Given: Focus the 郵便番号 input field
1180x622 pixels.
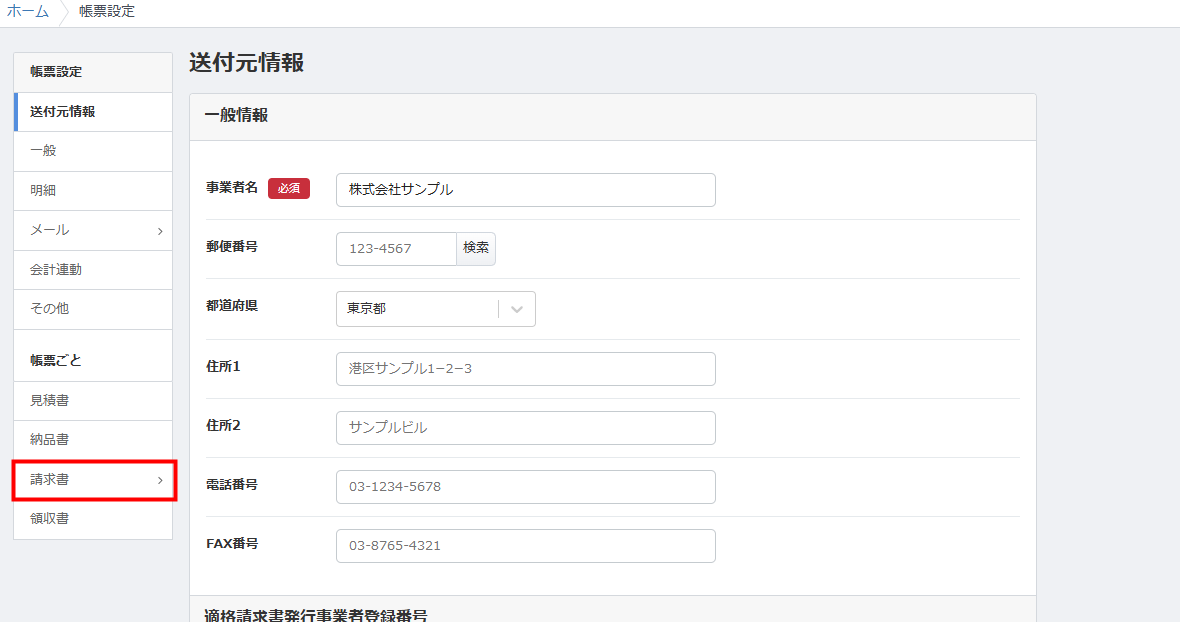Looking at the screenshot, I should click(x=396, y=249).
